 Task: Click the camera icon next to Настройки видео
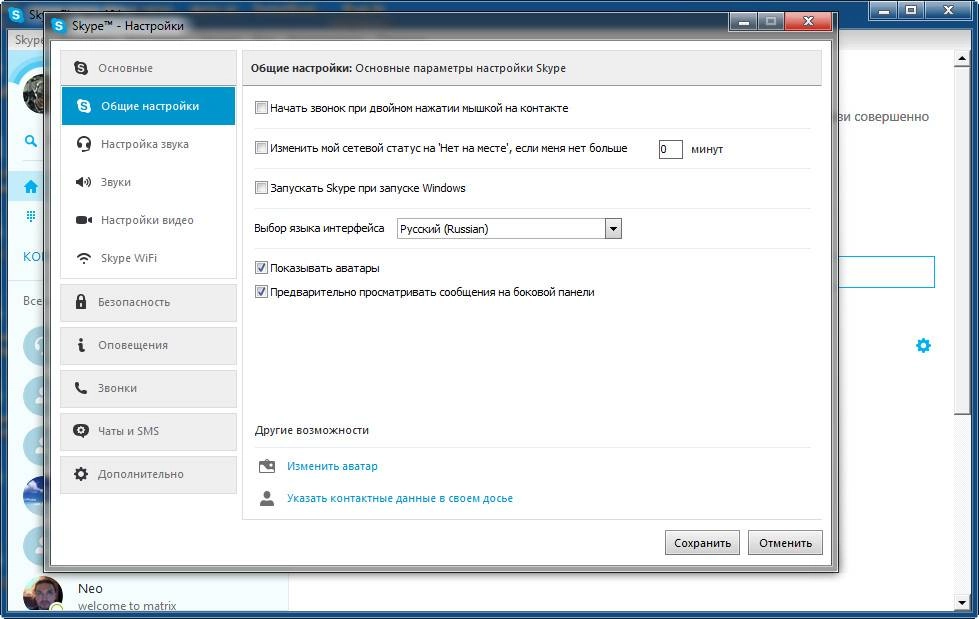coord(84,220)
